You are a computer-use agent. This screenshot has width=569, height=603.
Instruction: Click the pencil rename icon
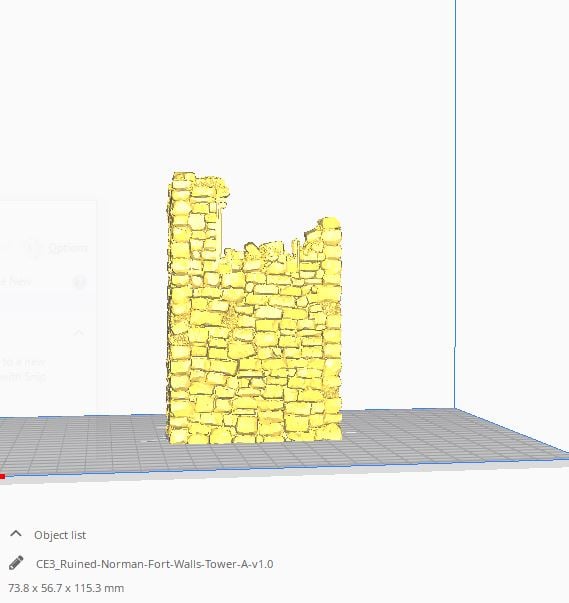(x=16, y=563)
